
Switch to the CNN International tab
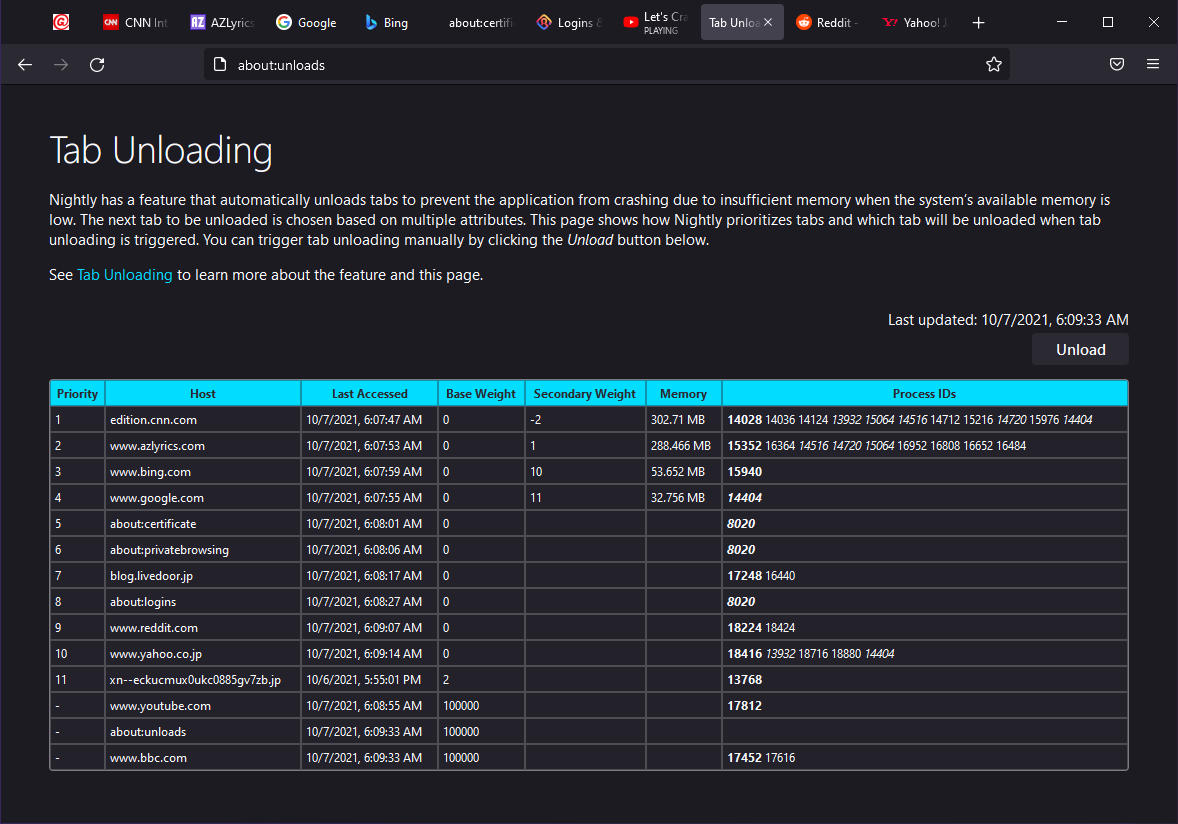click(x=135, y=22)
